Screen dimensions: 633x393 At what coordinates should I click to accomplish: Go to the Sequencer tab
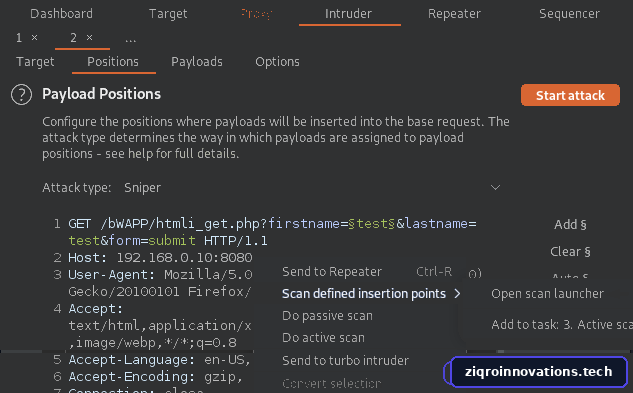pos(569,14)
